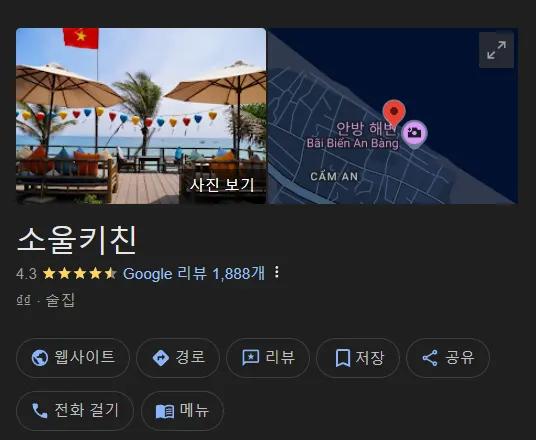Click the ₫₫ price level indicator

point(24,300)
